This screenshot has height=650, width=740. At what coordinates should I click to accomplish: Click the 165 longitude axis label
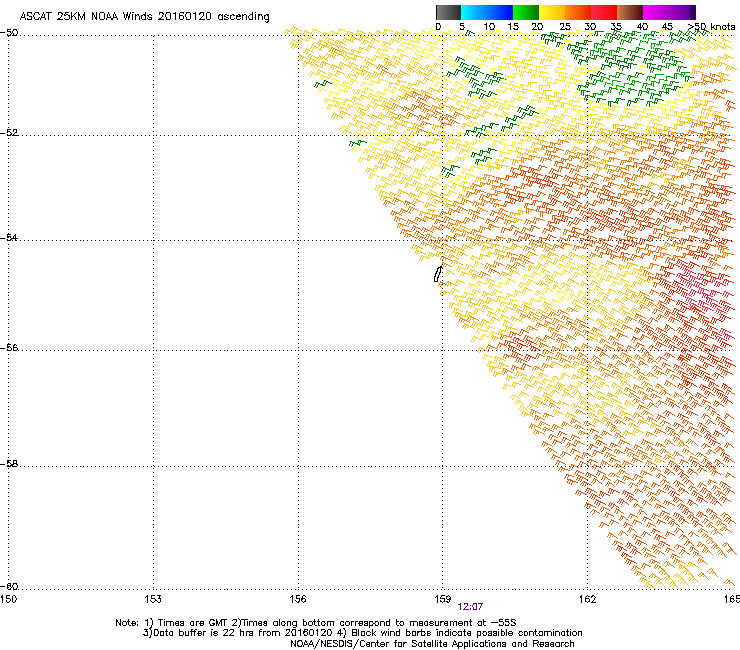pyautogui.click(x=732, y=599)
